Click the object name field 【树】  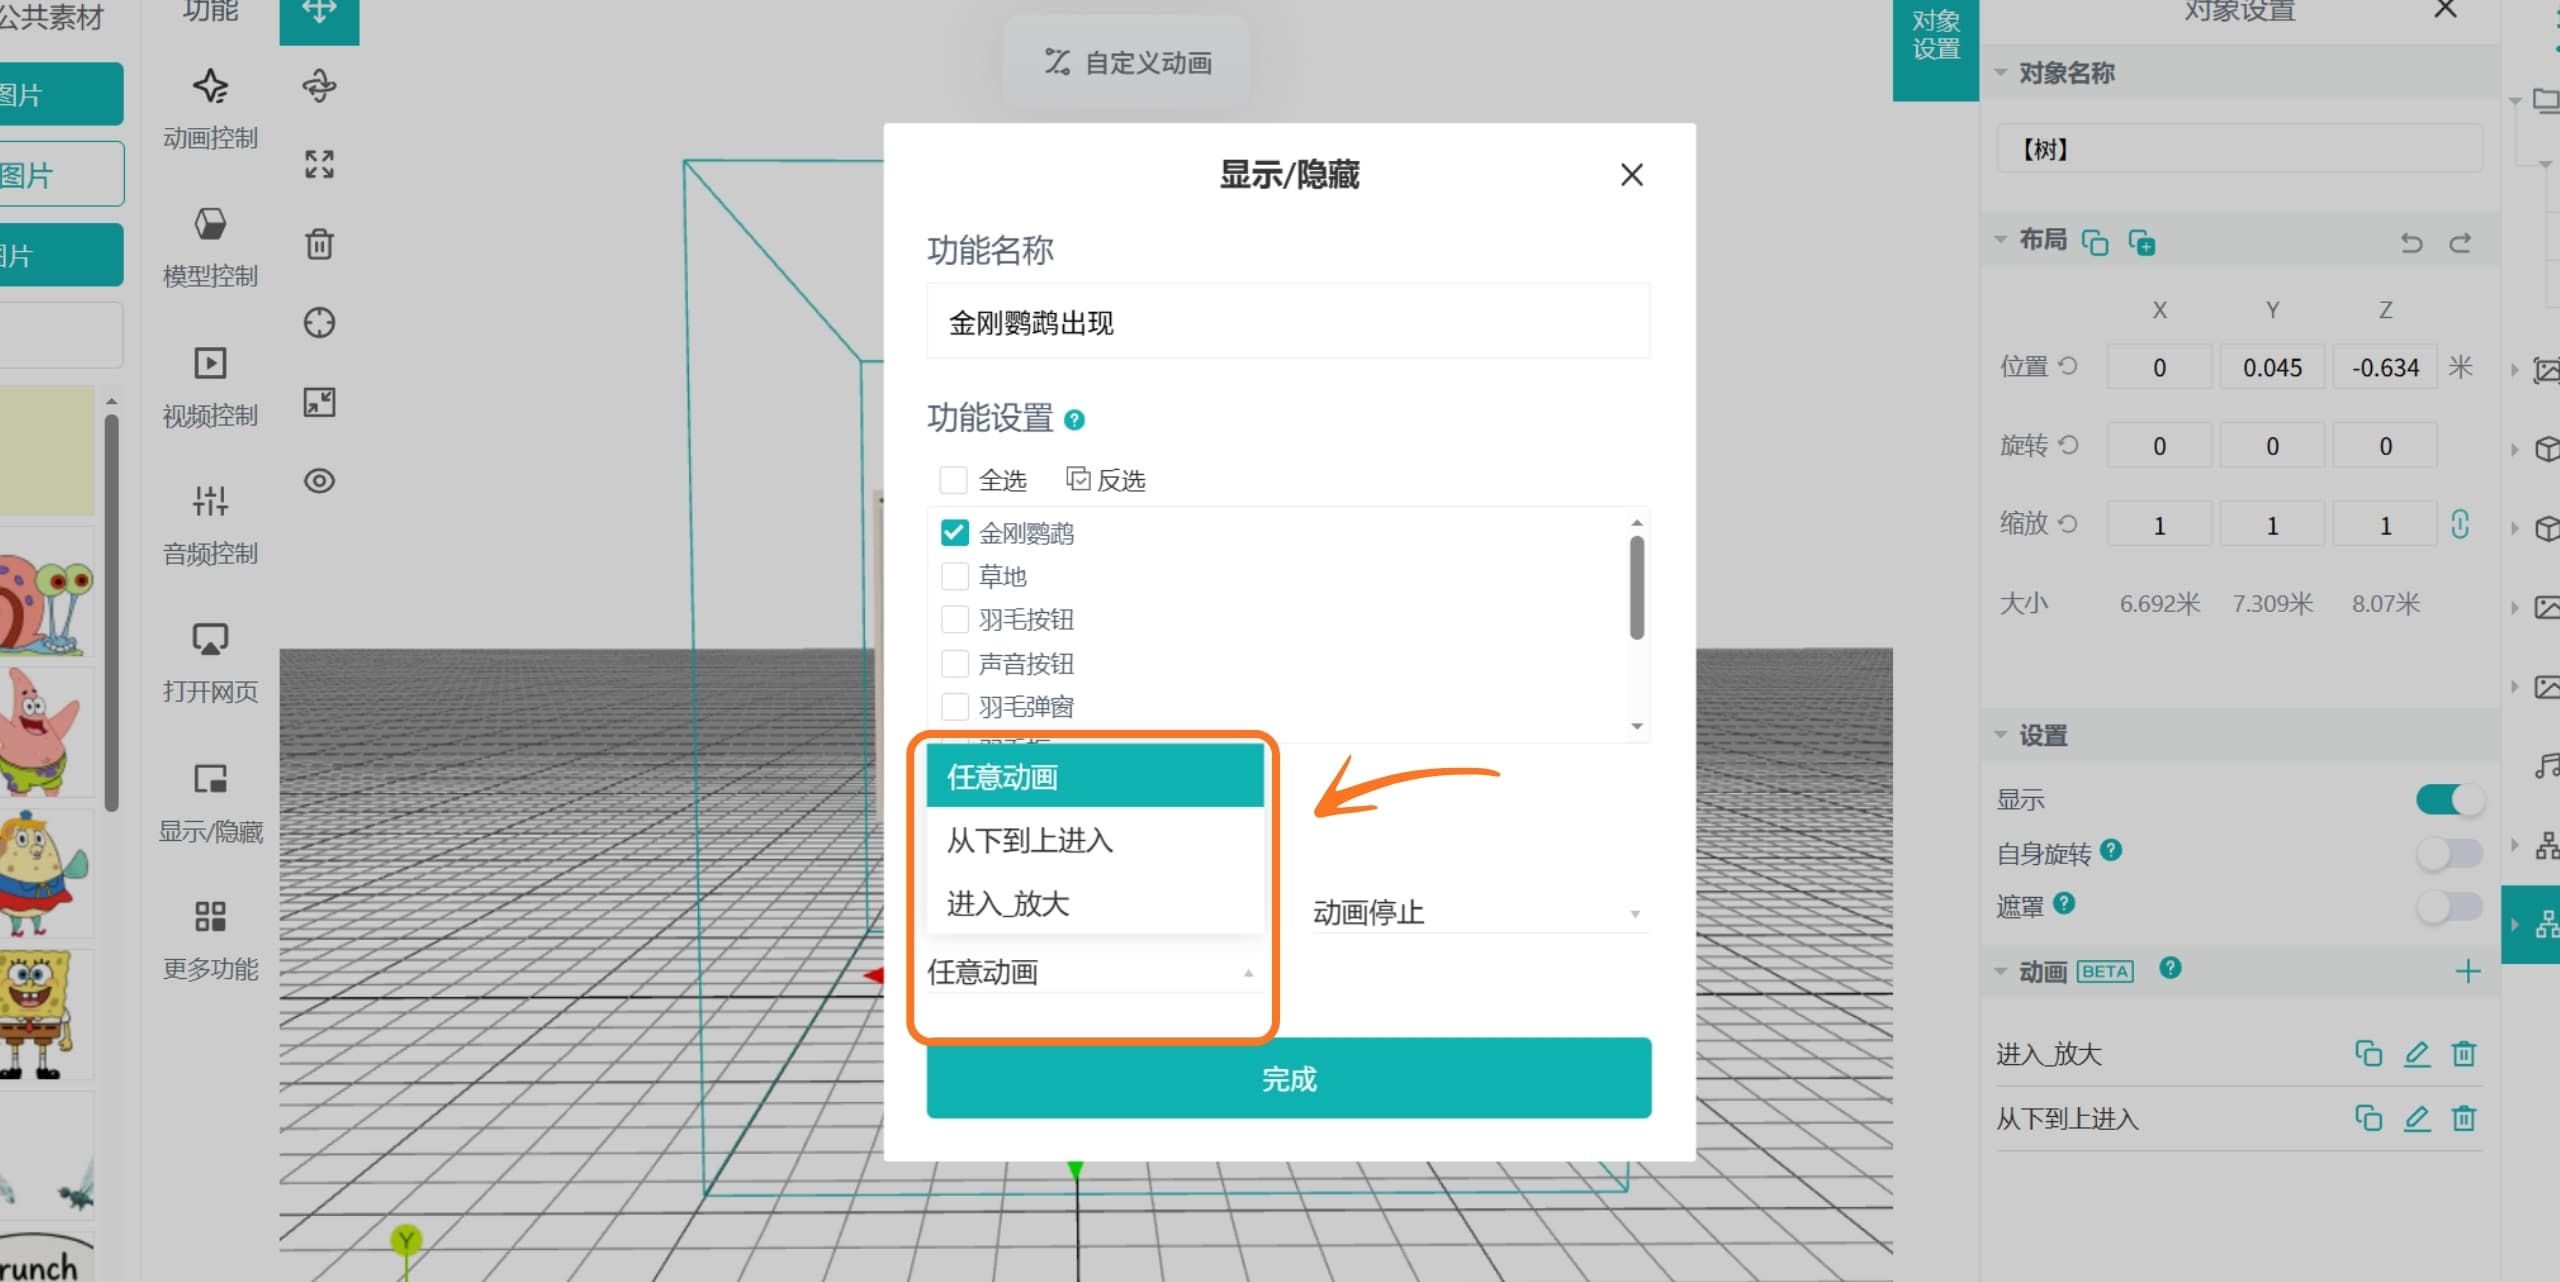[x=2239, y=149]
